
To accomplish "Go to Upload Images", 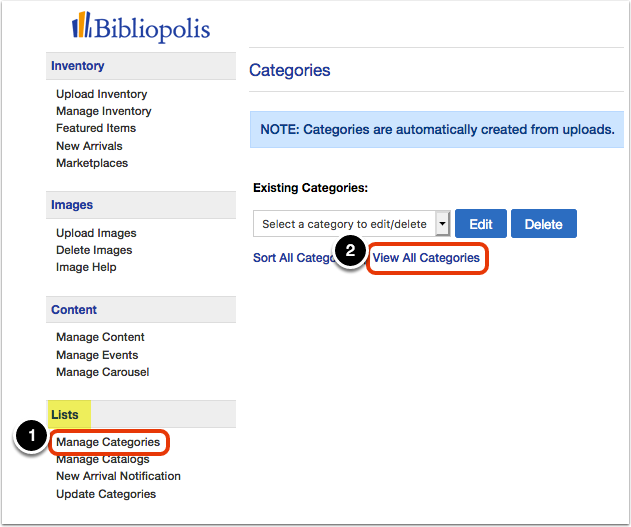I will [x=96, y=233].
